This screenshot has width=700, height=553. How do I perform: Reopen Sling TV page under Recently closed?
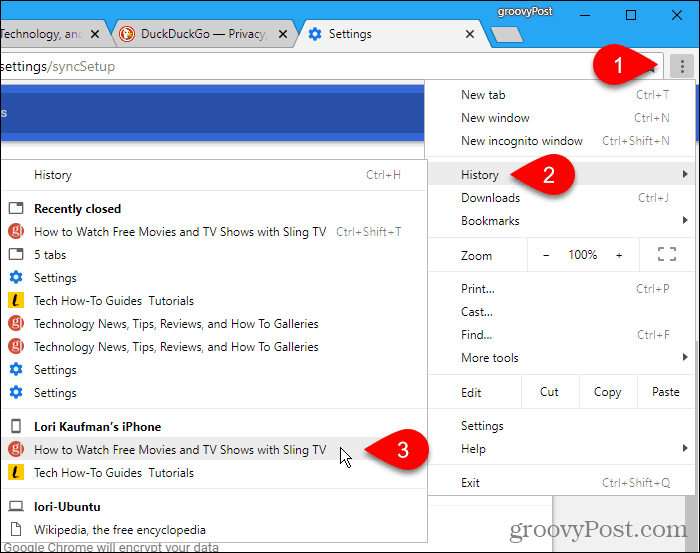click(214, 231)
